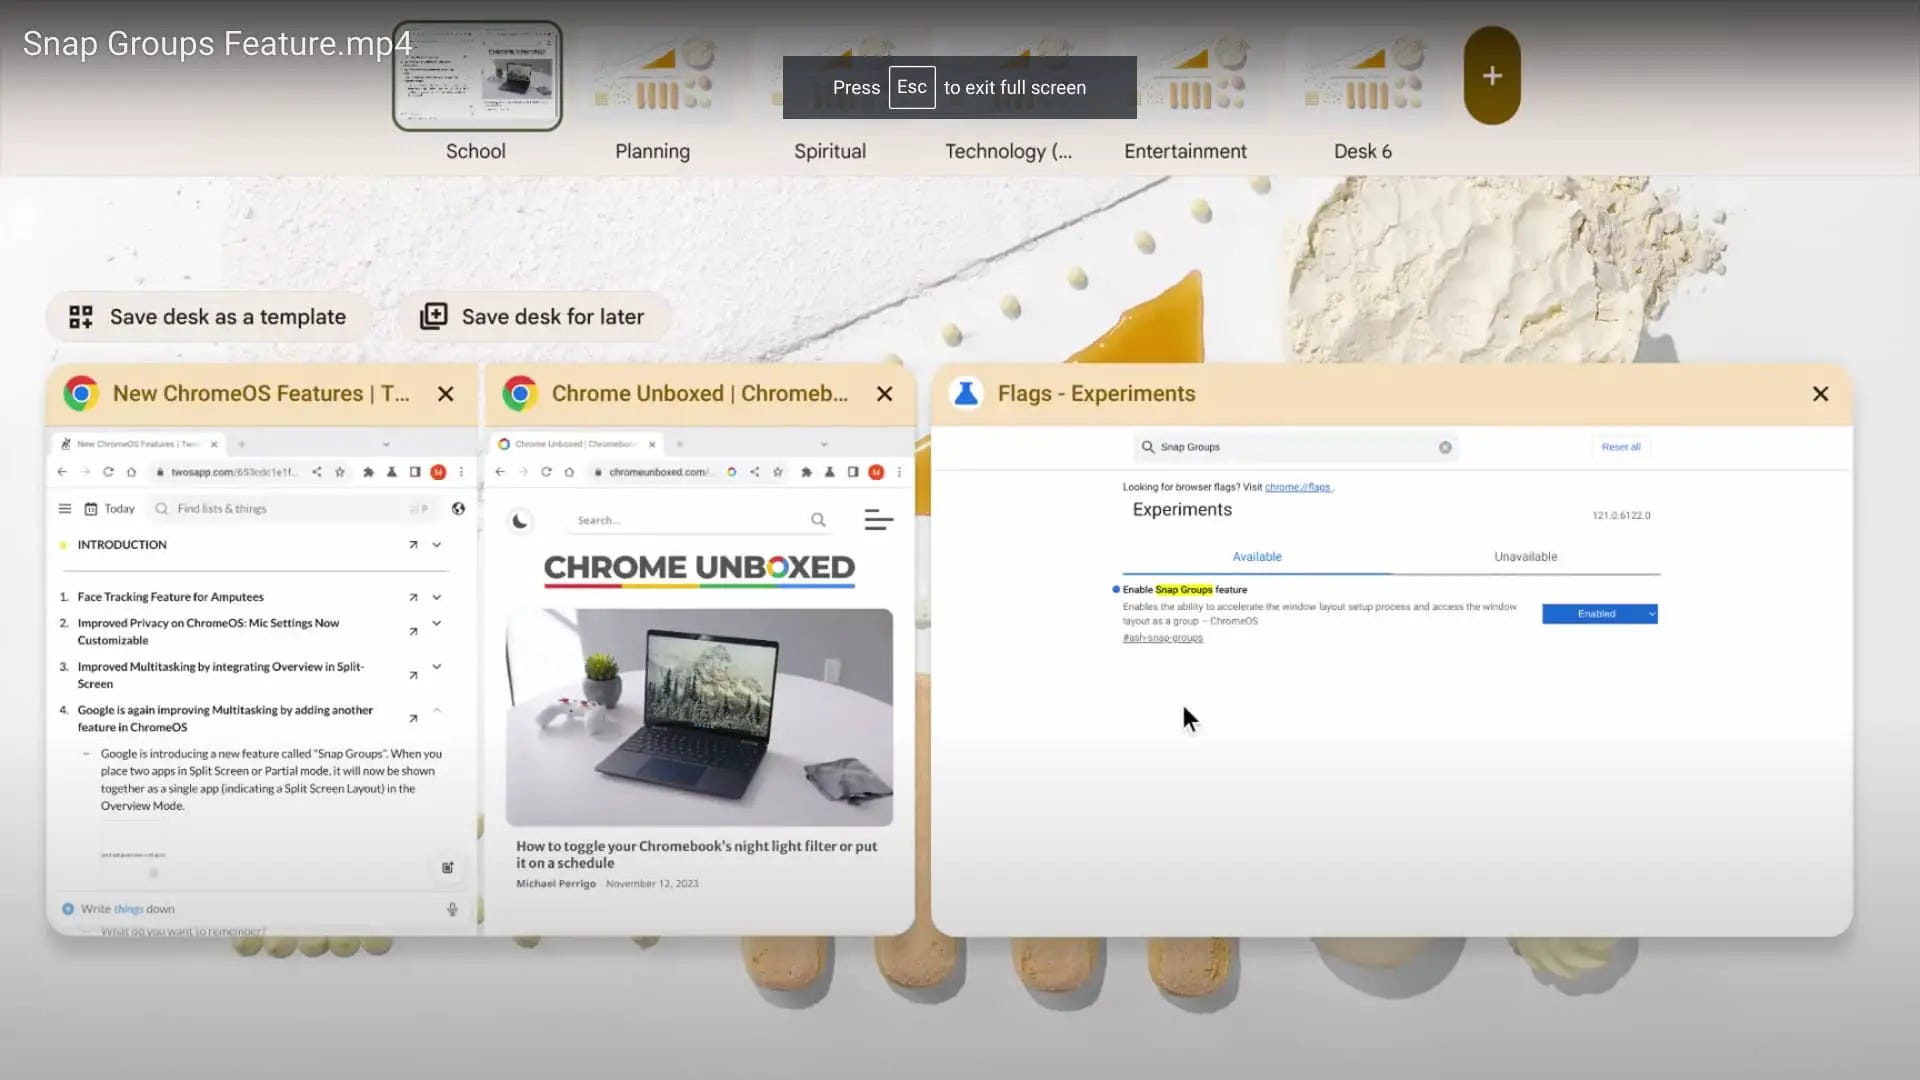Open the laptop article thumbnail image
Screen dimensions: 1920x1080
(699, 717)
